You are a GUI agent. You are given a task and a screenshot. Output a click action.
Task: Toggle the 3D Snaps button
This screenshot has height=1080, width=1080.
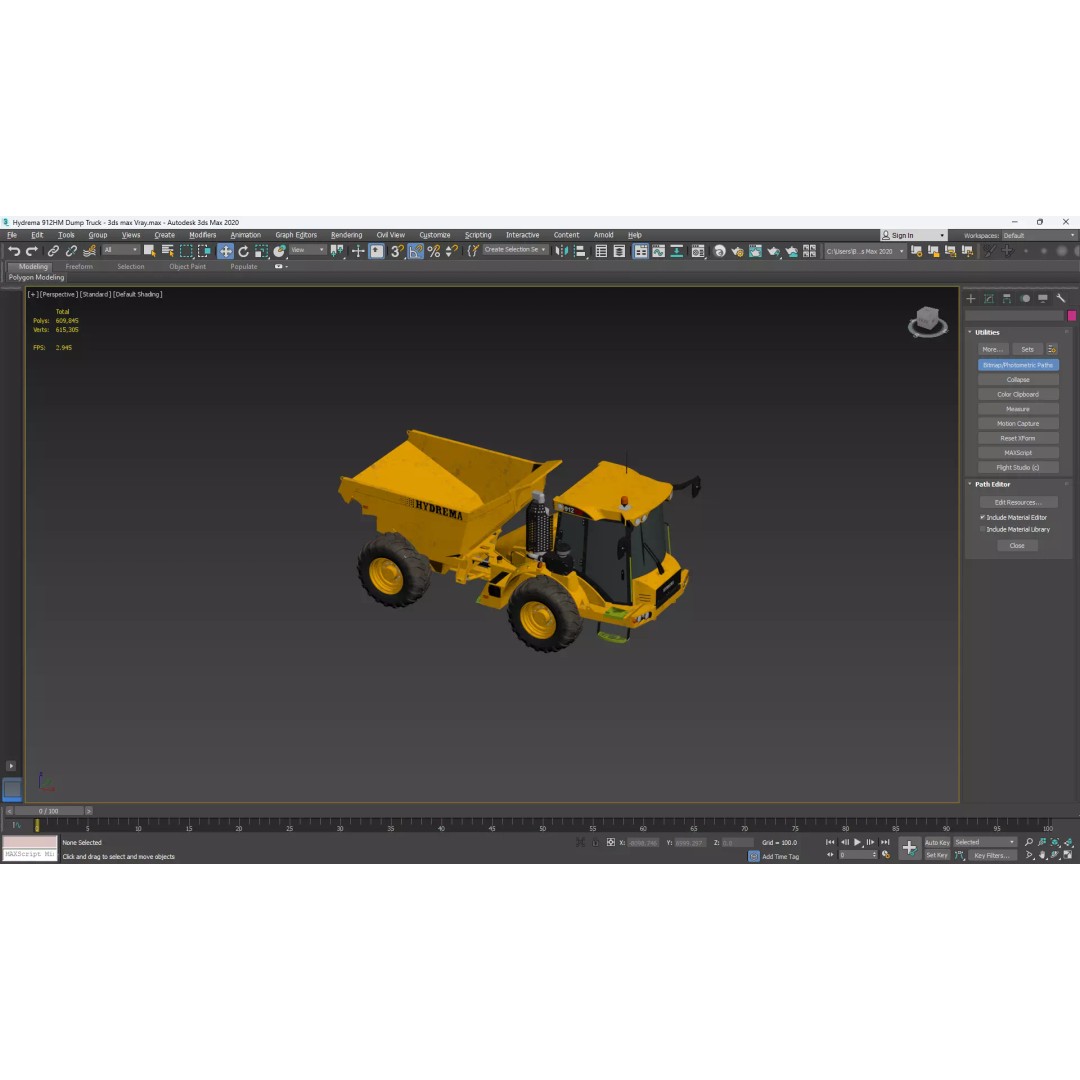397,251
